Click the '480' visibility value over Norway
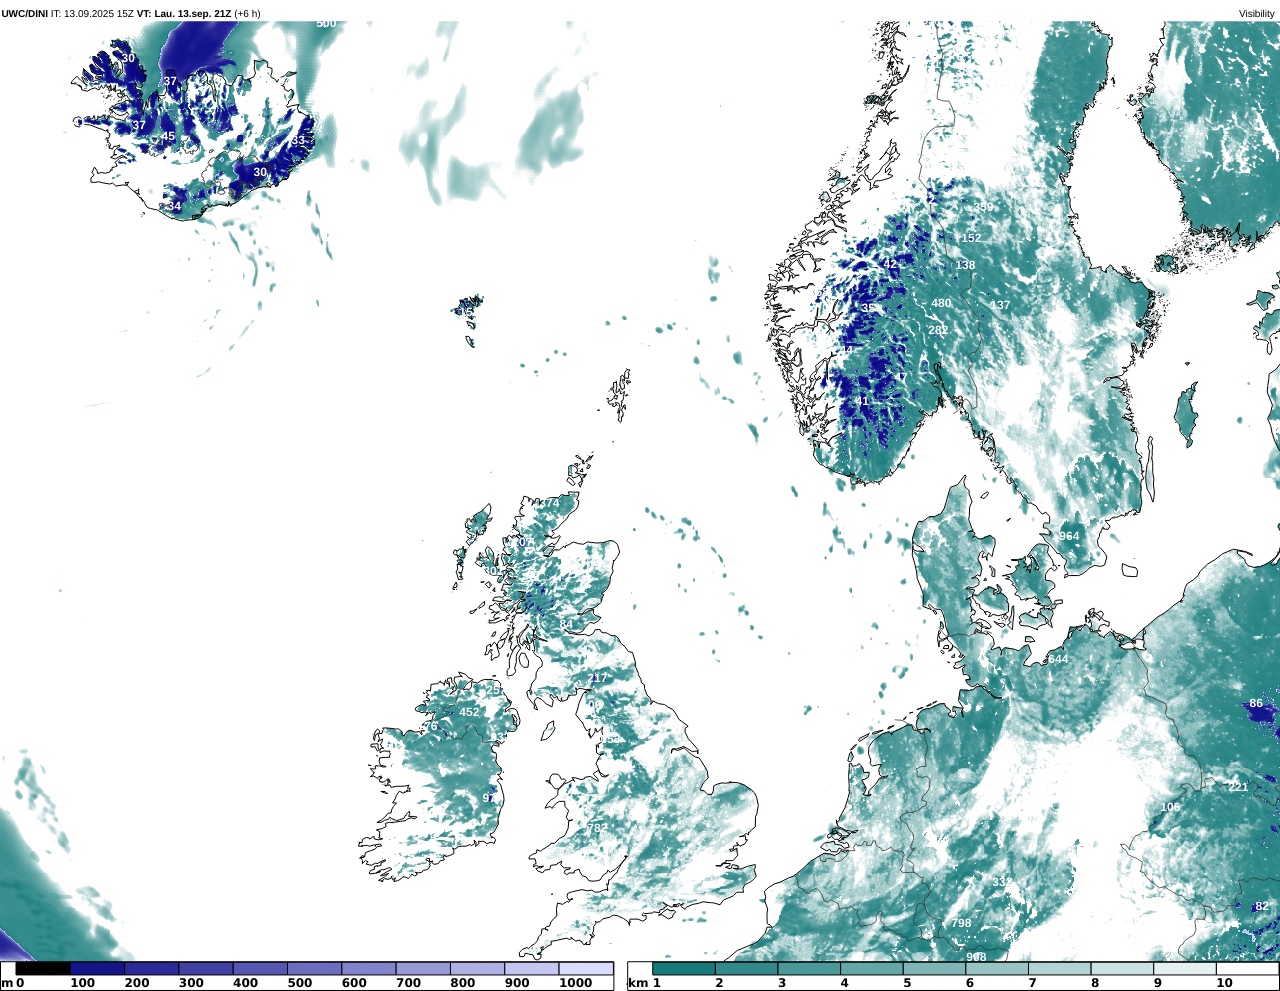 point(941,303)
